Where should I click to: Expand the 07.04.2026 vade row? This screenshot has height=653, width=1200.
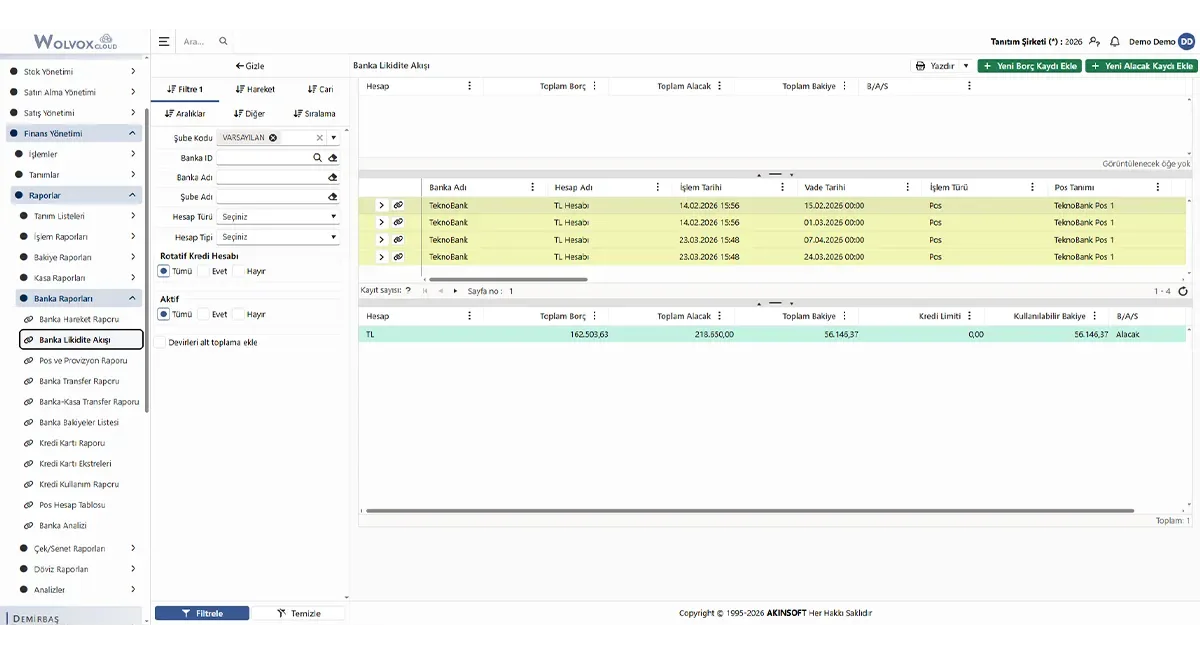[381, 239]
